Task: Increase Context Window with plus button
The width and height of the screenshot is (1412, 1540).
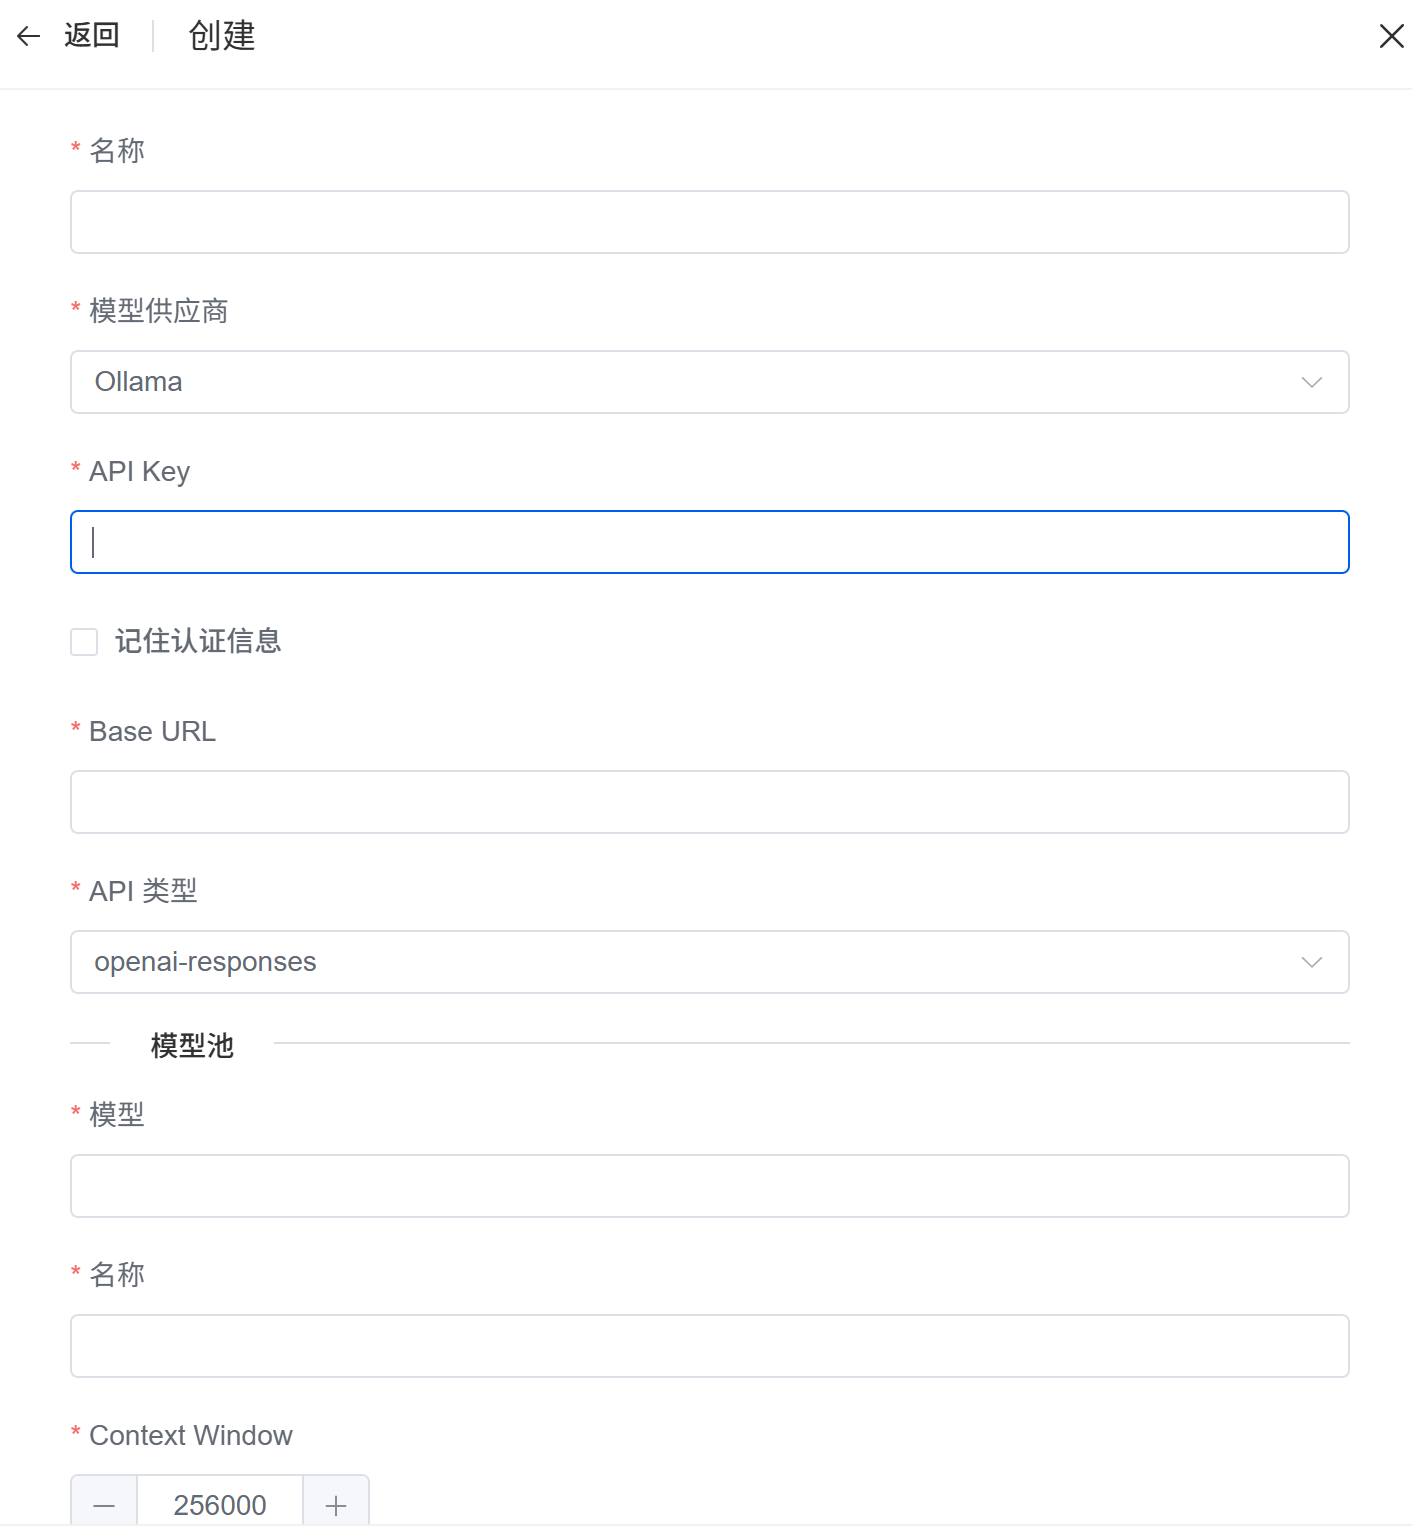Action: 336,1504
